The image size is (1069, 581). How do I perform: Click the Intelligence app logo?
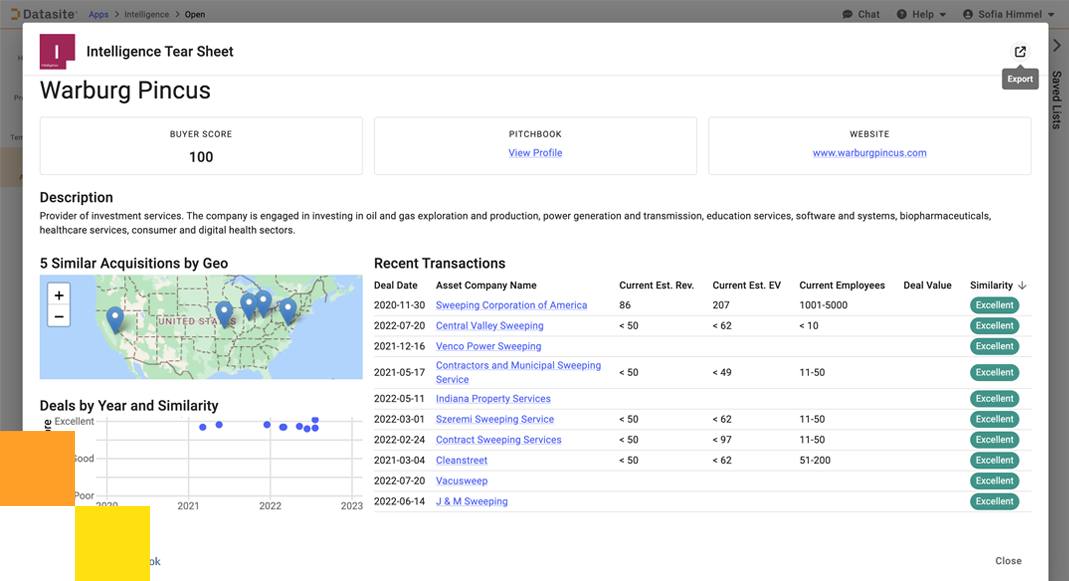tap(57, 52)
